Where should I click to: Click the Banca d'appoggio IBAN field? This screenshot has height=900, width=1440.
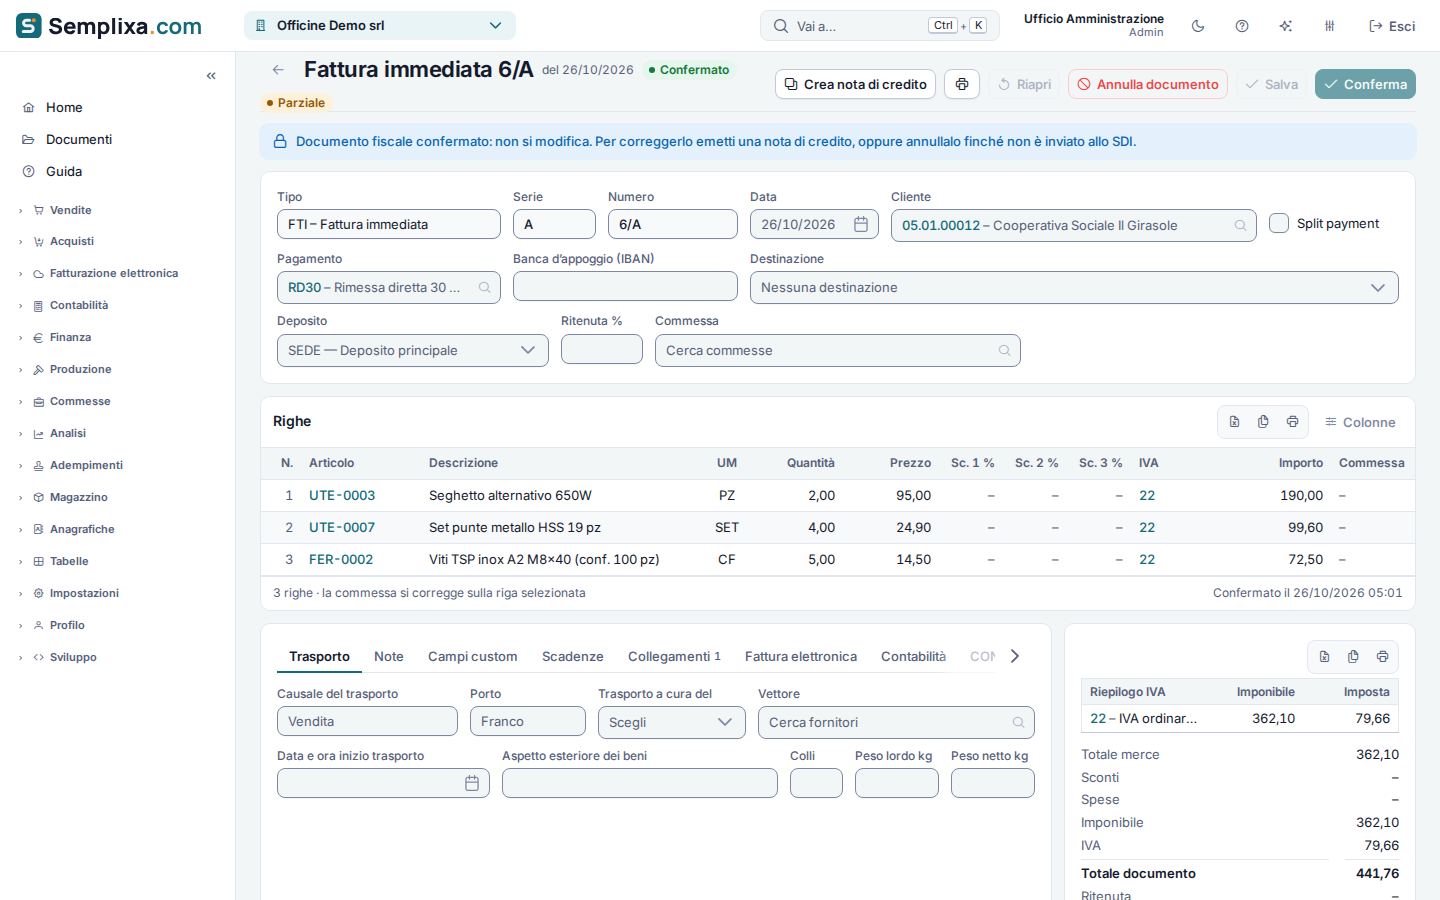625,286
